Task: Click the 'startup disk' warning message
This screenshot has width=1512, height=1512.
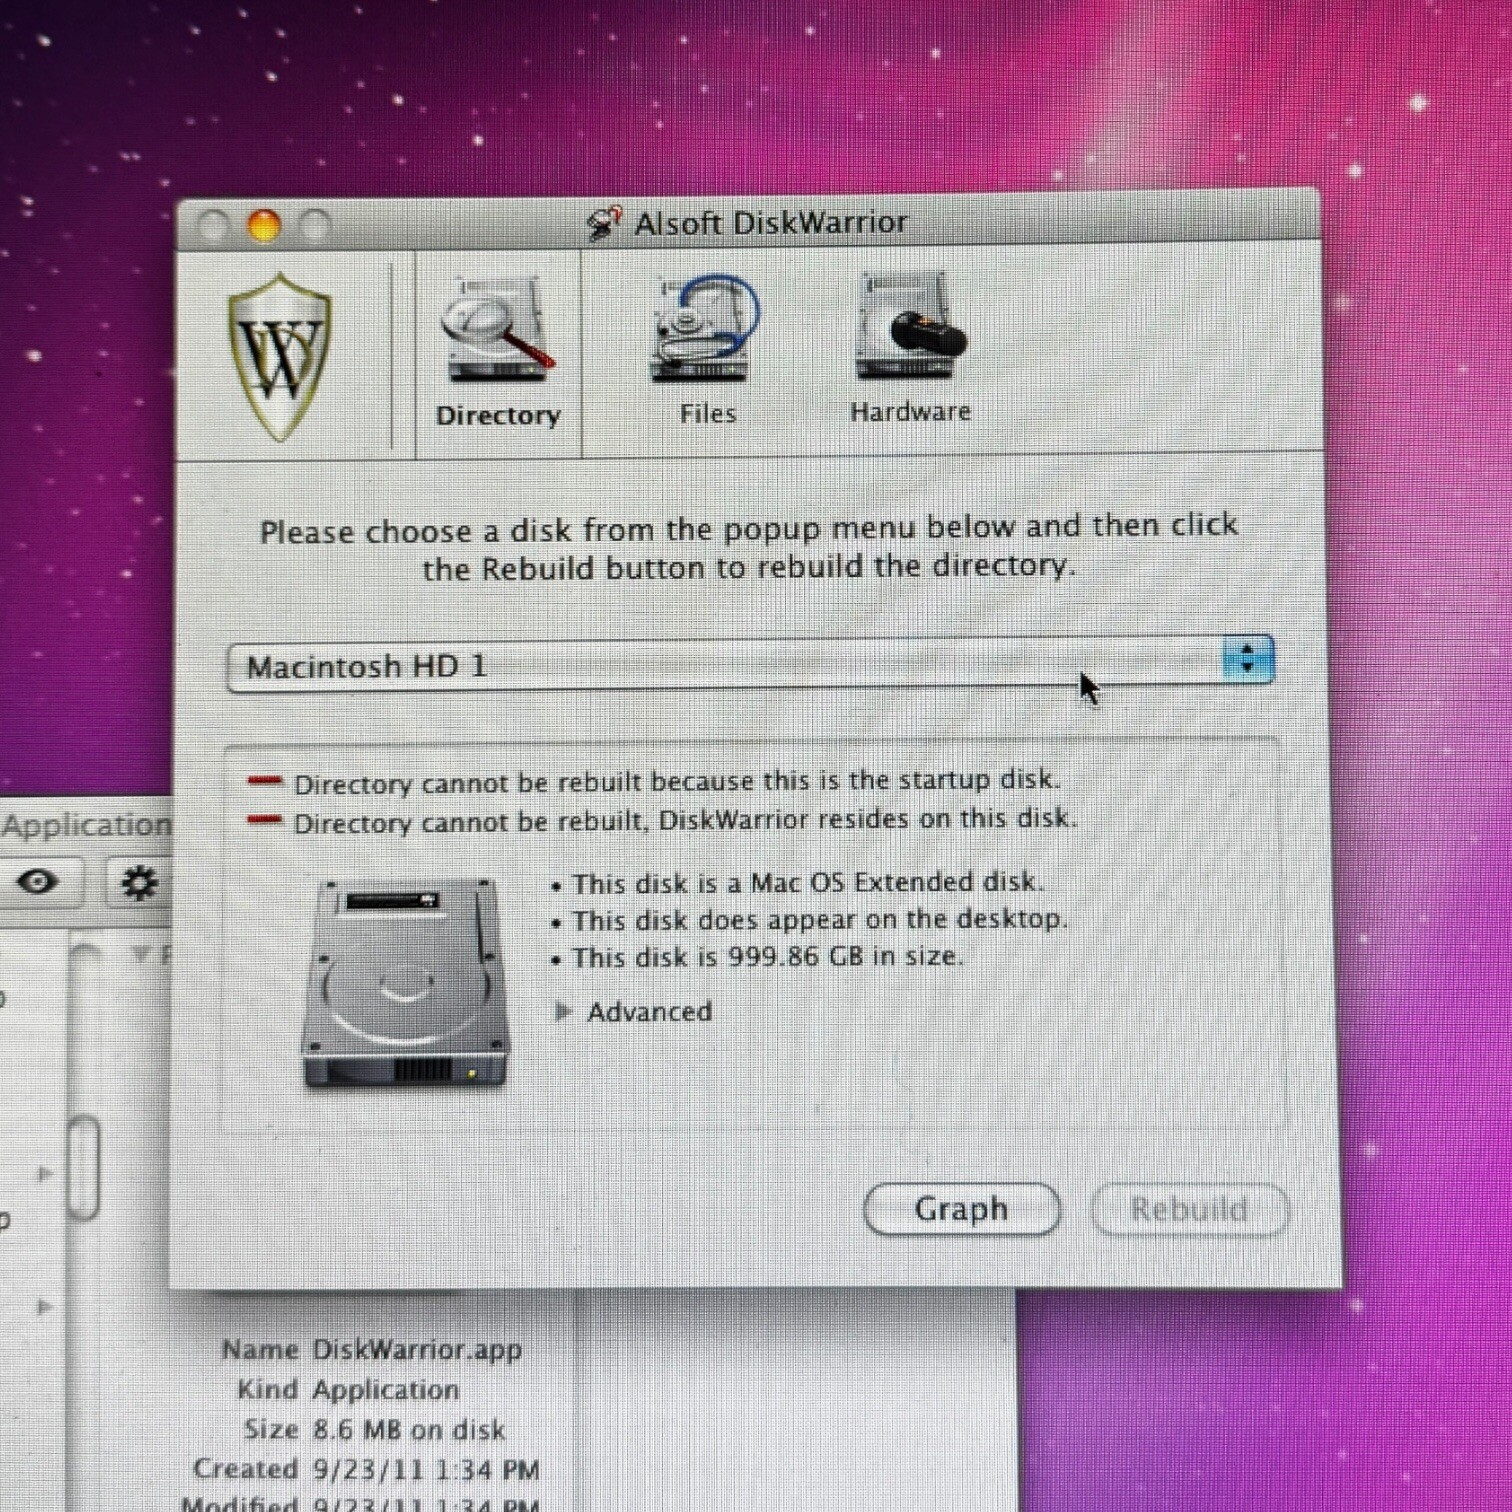Action: click(676, 781)
